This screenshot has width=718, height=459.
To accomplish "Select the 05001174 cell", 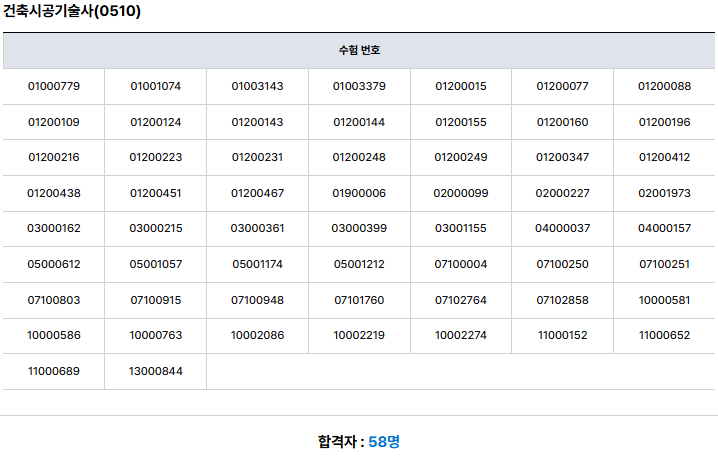I will (x=257, y=264).
